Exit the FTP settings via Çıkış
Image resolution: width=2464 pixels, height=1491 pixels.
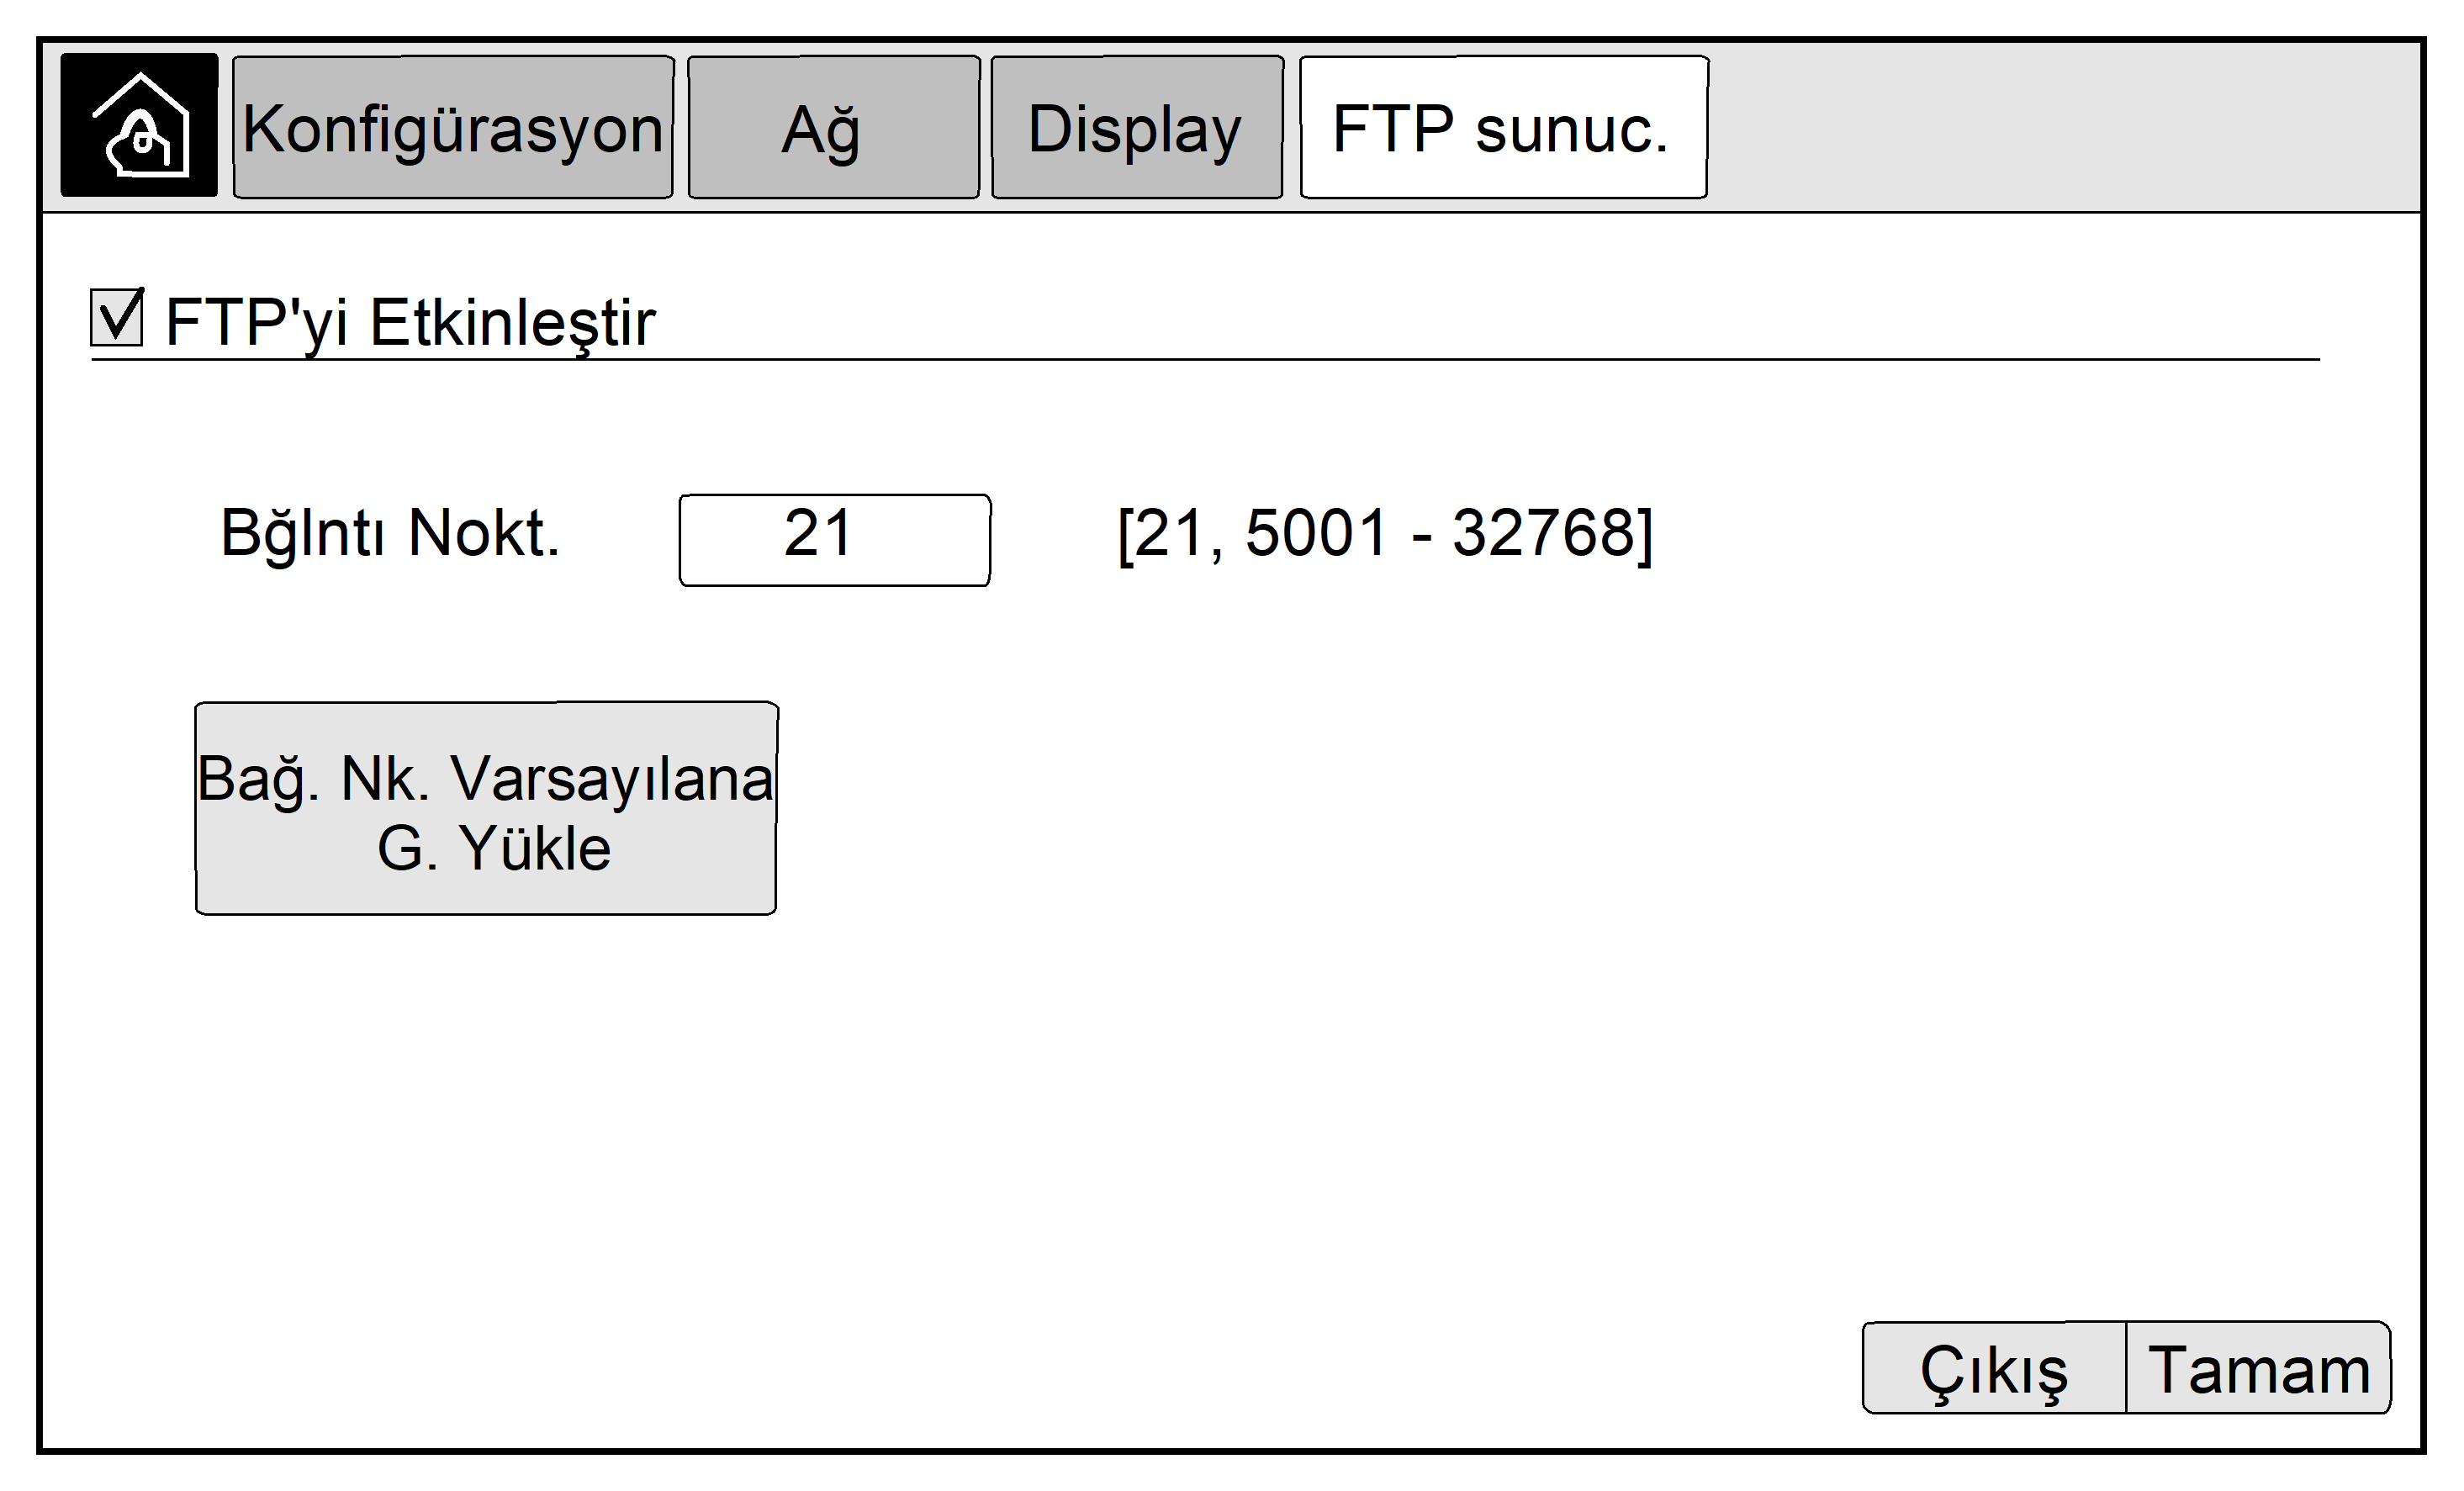pos(1994,1367)
